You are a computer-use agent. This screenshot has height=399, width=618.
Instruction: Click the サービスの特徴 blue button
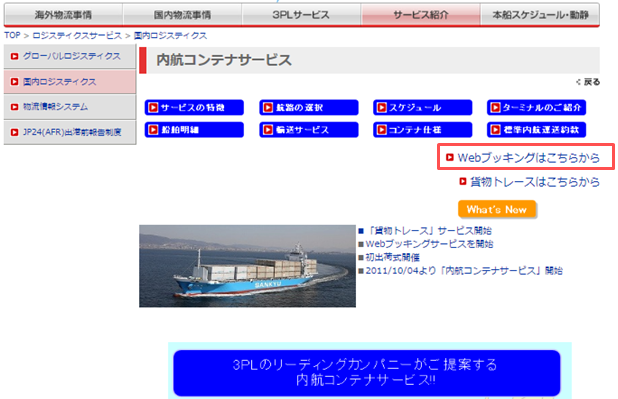click(x=194, y=107)
